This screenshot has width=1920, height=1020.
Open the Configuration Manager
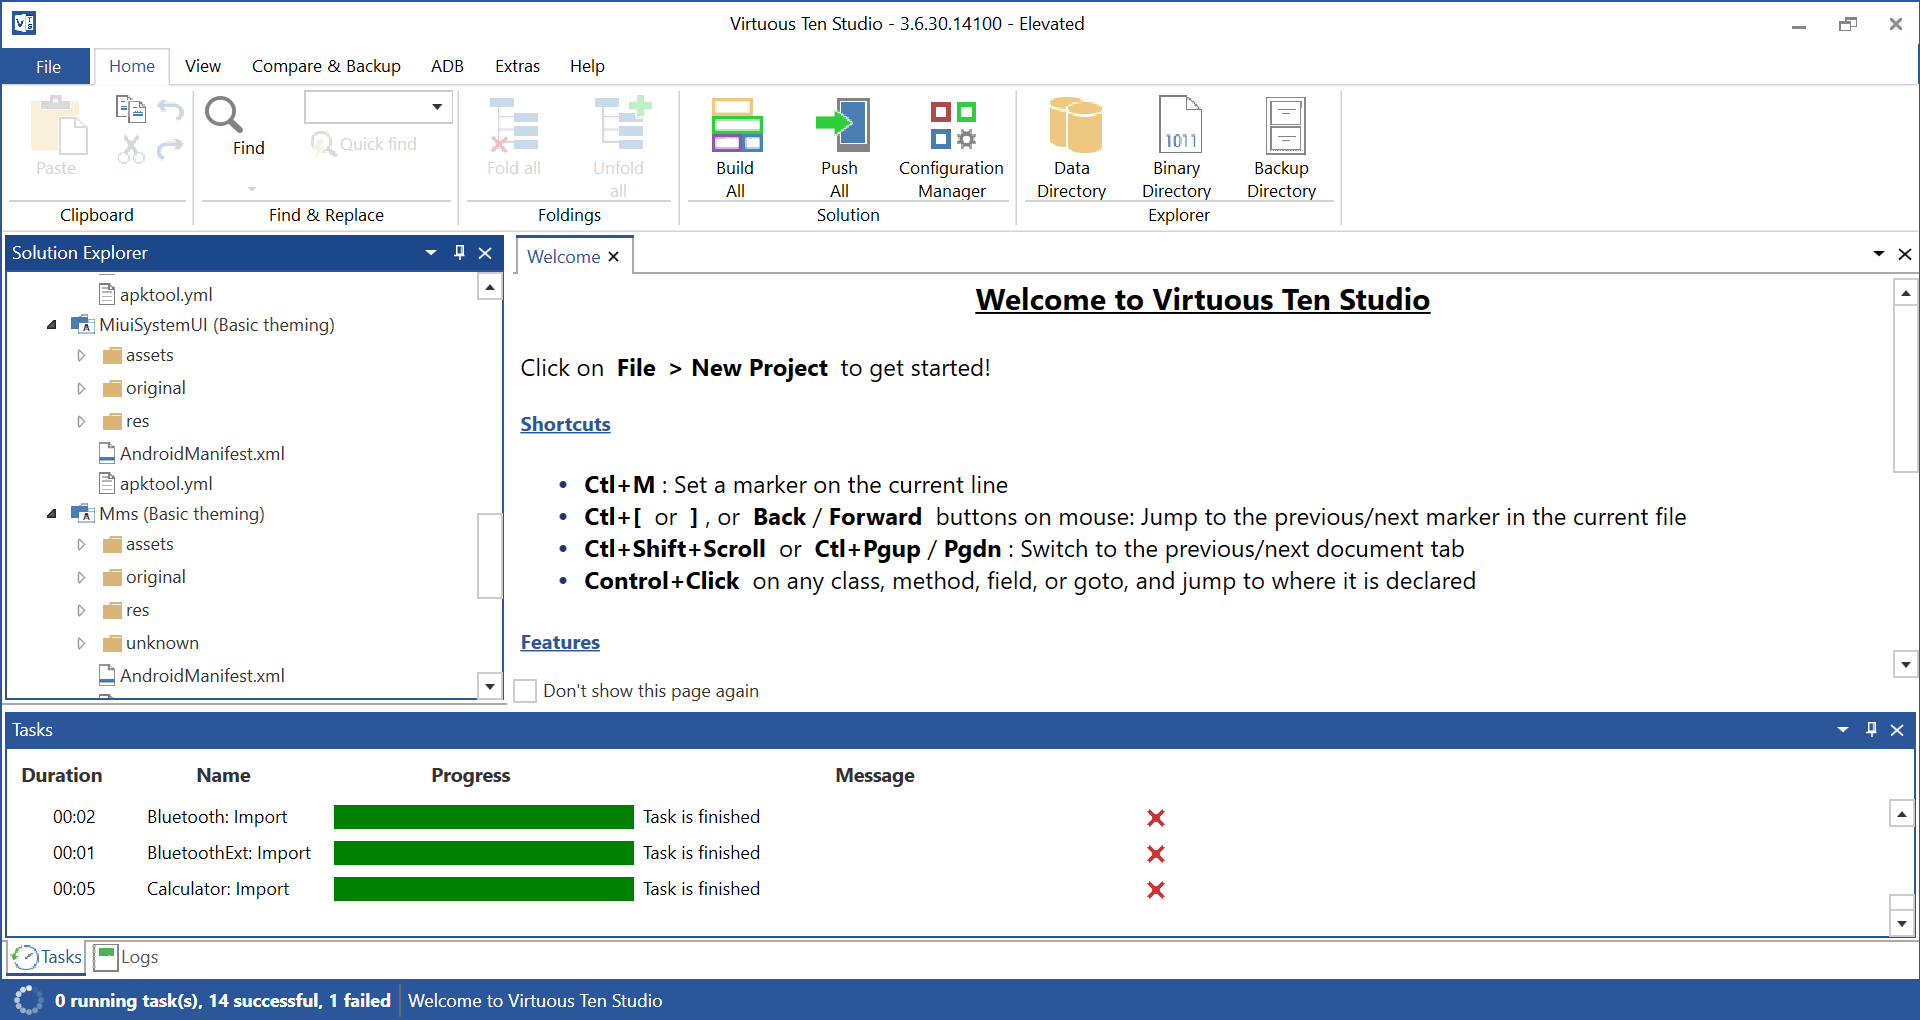[x=952, y=147]
